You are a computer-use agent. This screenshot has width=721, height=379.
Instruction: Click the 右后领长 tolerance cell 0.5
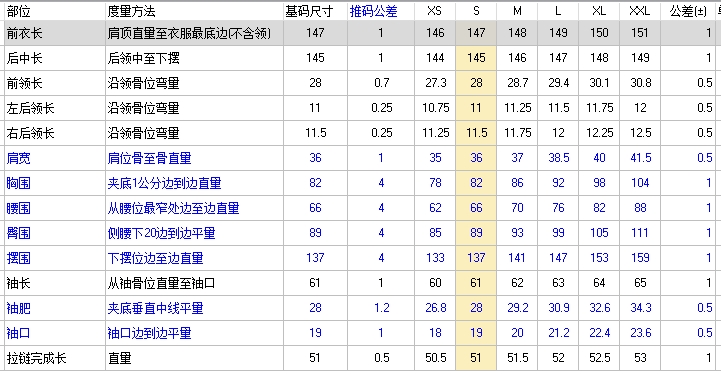point(704,133)
